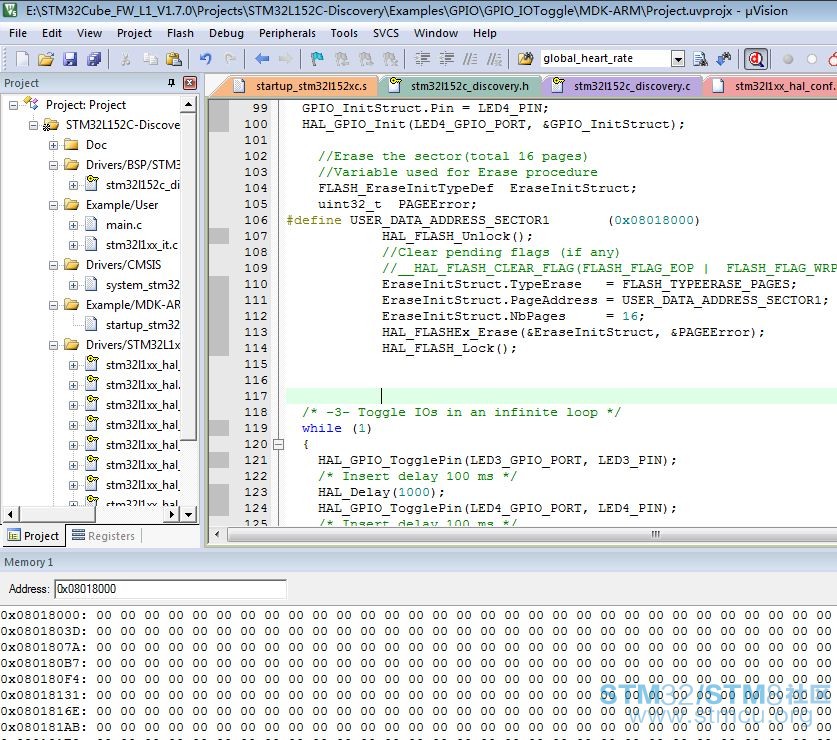Viewport: 837px width, 740px height.
Task: Click the Memory 1 Address field
Action: point(170,589)
